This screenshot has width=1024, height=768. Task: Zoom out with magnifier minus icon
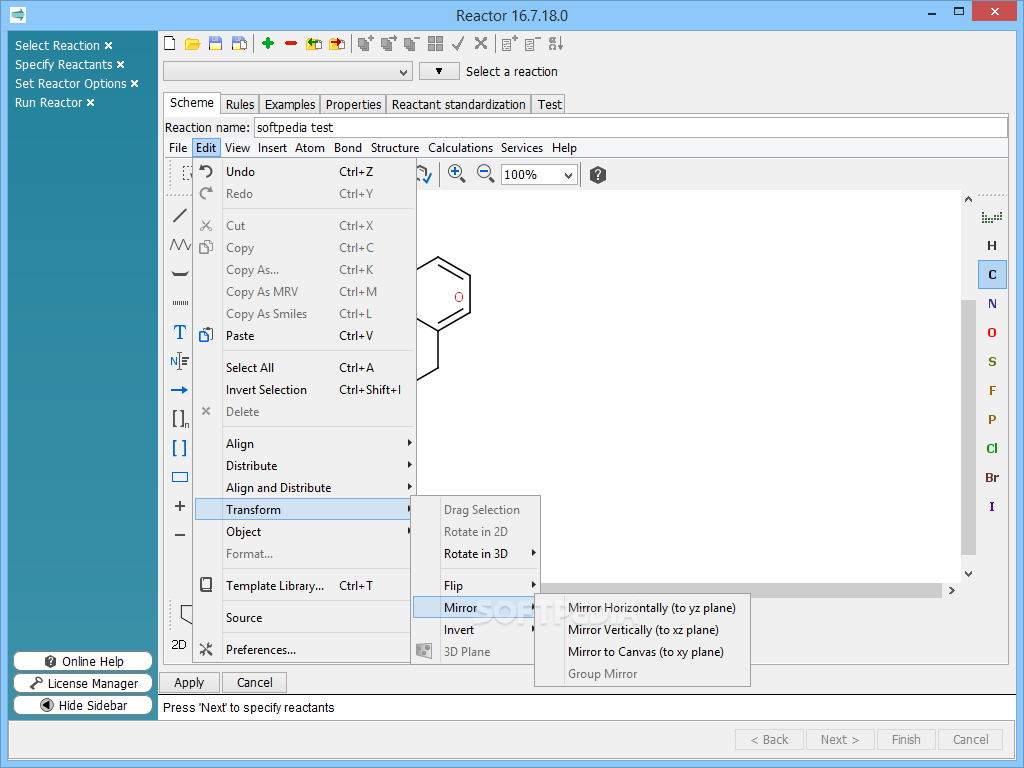(485, 174)
